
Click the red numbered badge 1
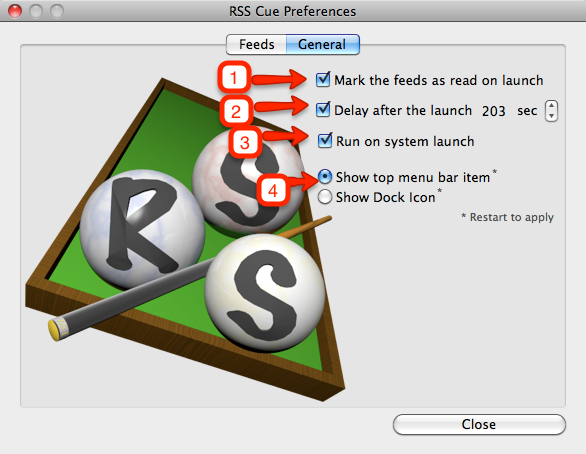234,78
